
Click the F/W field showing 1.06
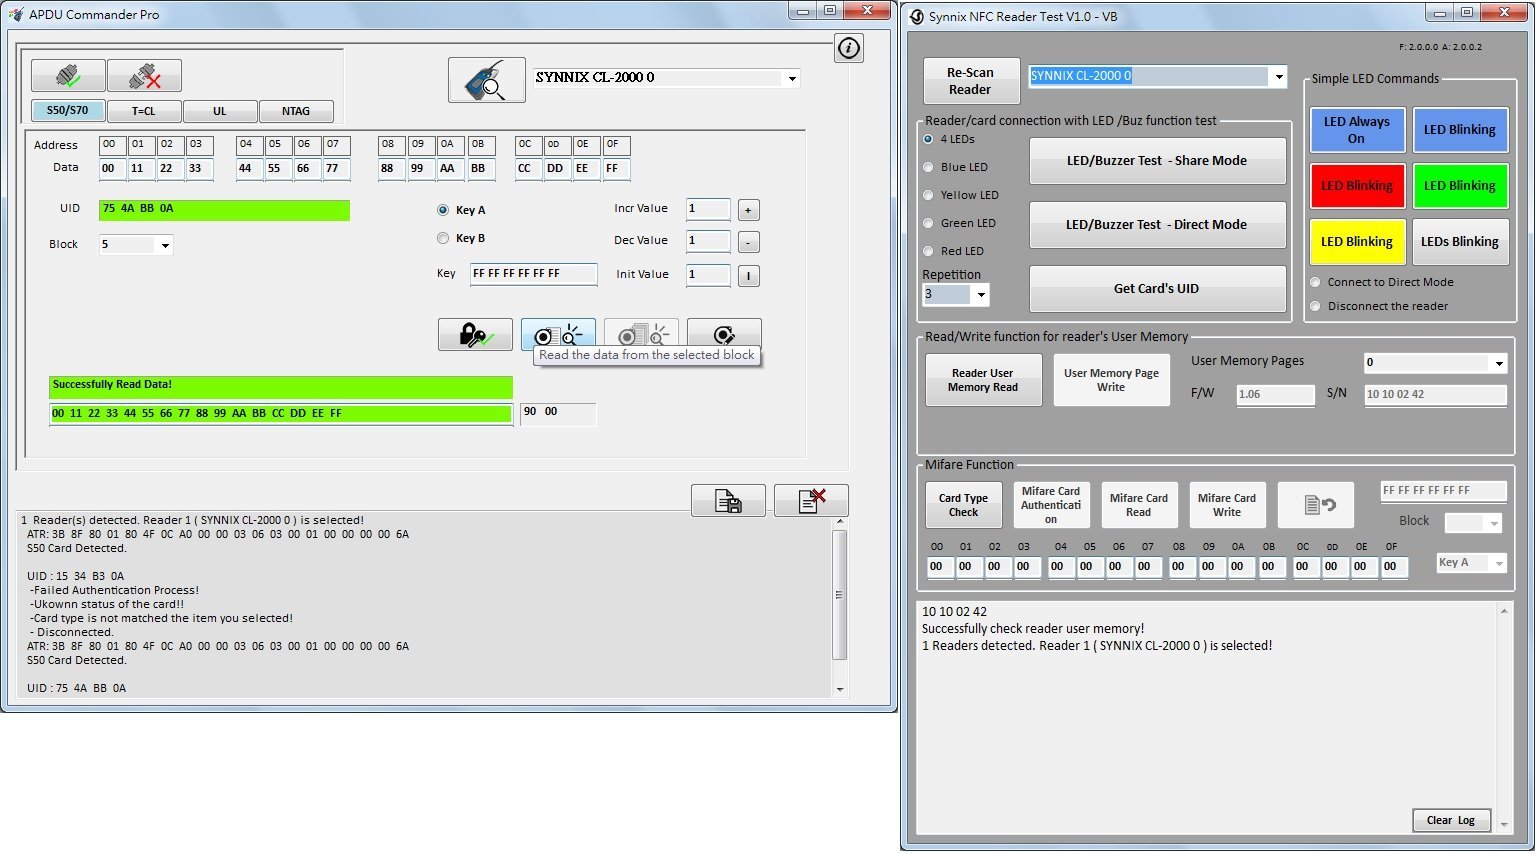(1275, 395)
